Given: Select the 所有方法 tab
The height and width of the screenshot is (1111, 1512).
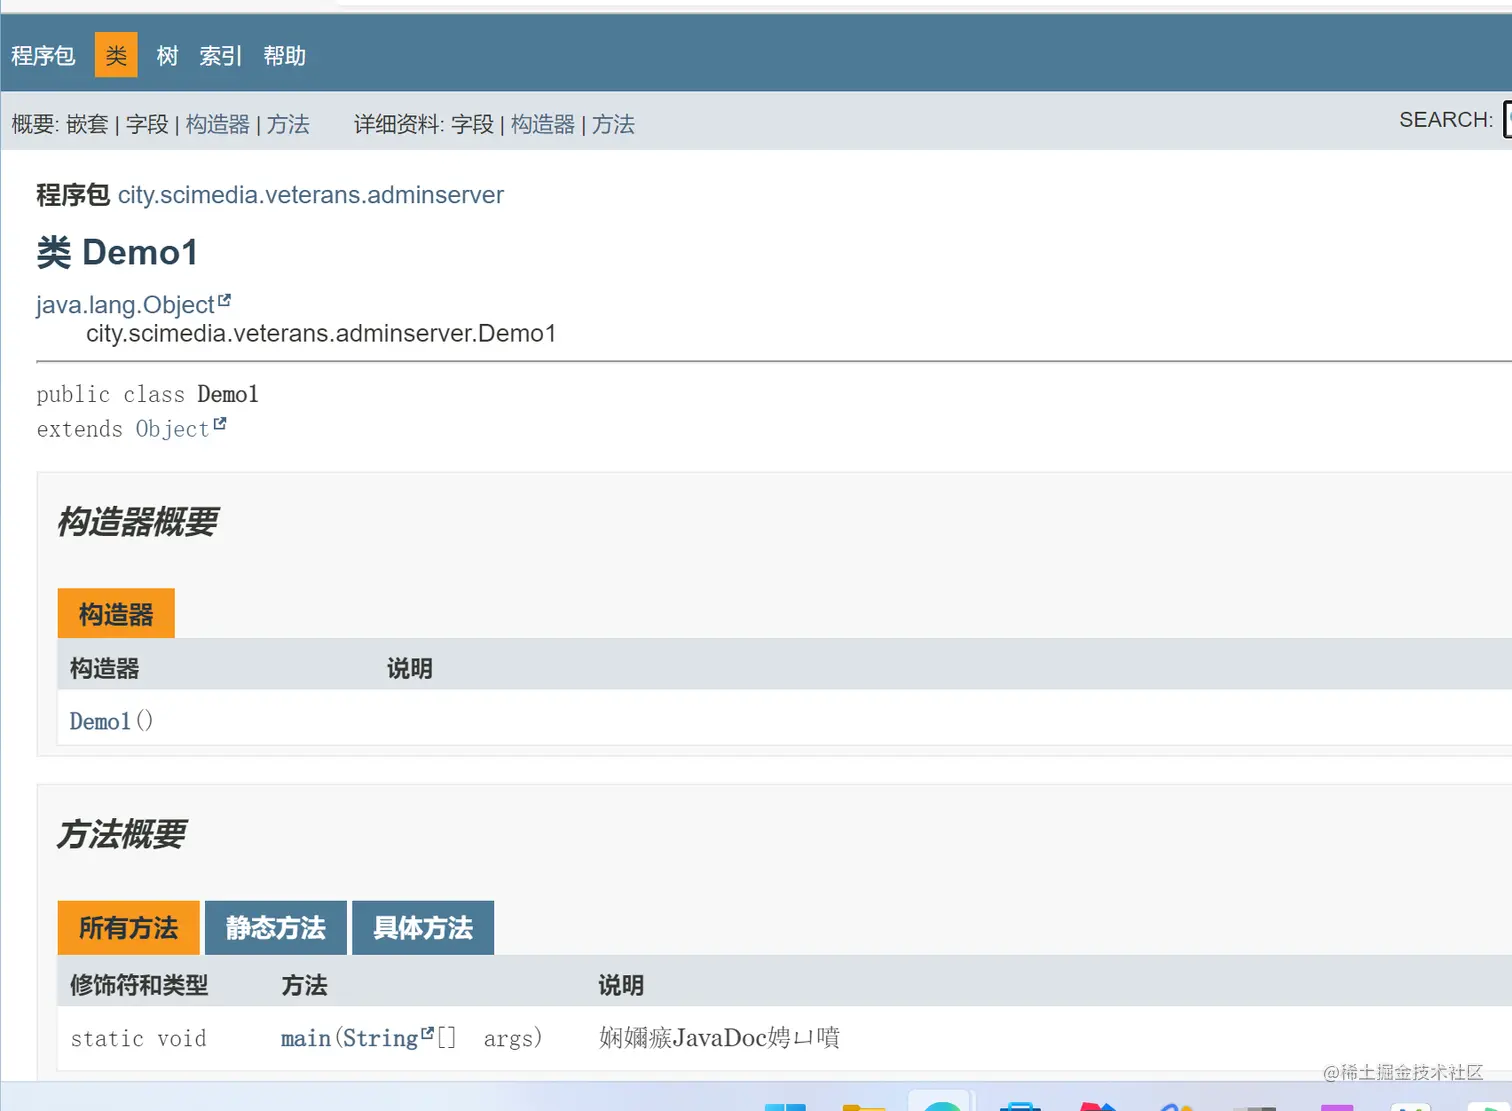Looking at the screenshot, I should [x=128, y=928].
